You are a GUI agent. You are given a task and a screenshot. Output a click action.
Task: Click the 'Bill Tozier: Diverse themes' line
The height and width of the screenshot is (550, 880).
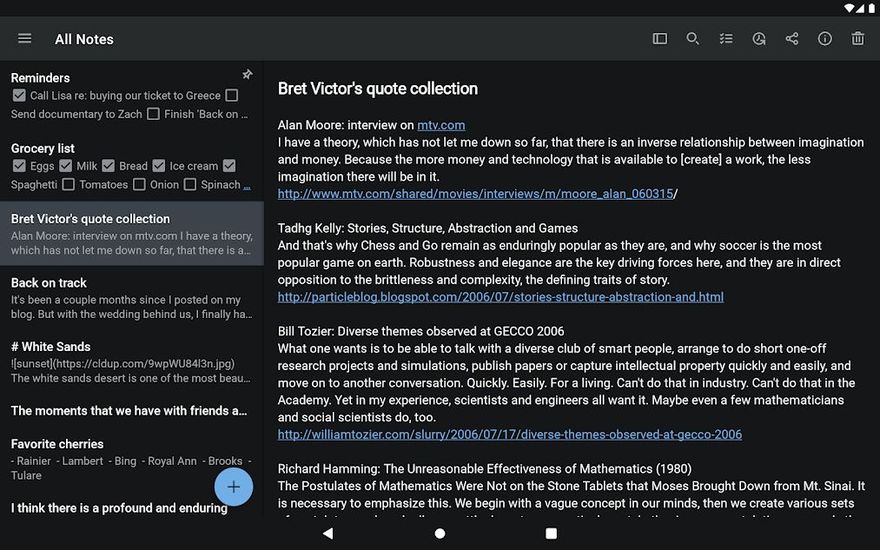point(421,331)
